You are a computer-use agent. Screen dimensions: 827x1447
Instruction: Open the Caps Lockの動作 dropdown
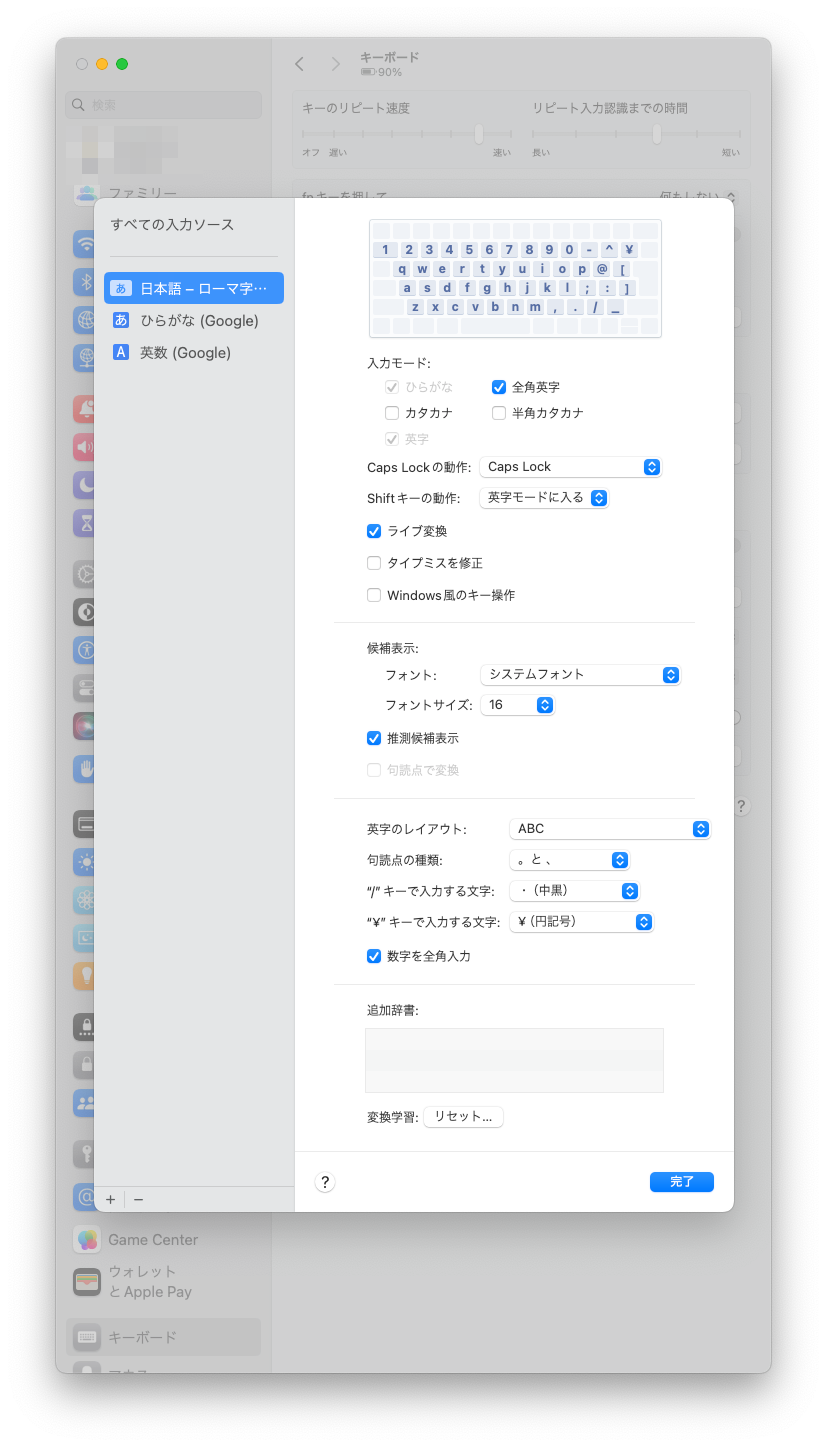tap(570, 467)
